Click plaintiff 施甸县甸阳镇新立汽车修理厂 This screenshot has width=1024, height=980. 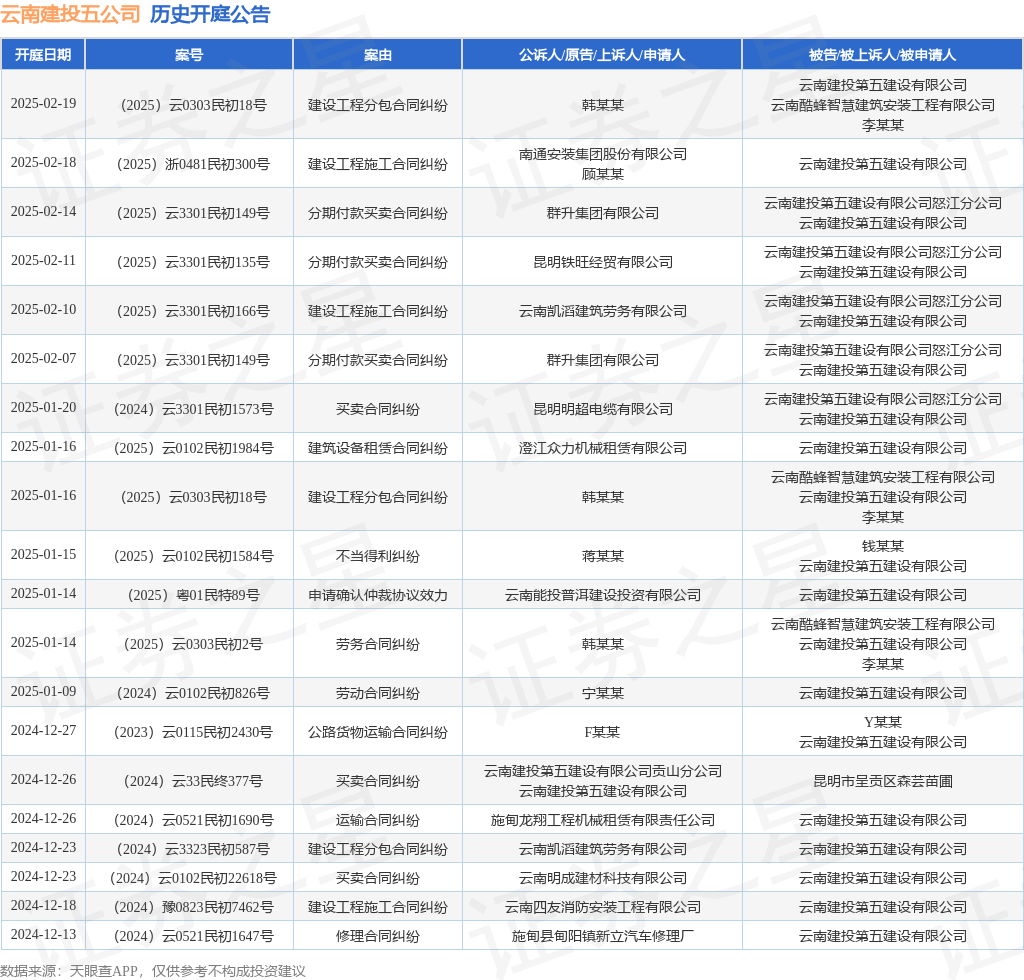click(x=602, y=936)
